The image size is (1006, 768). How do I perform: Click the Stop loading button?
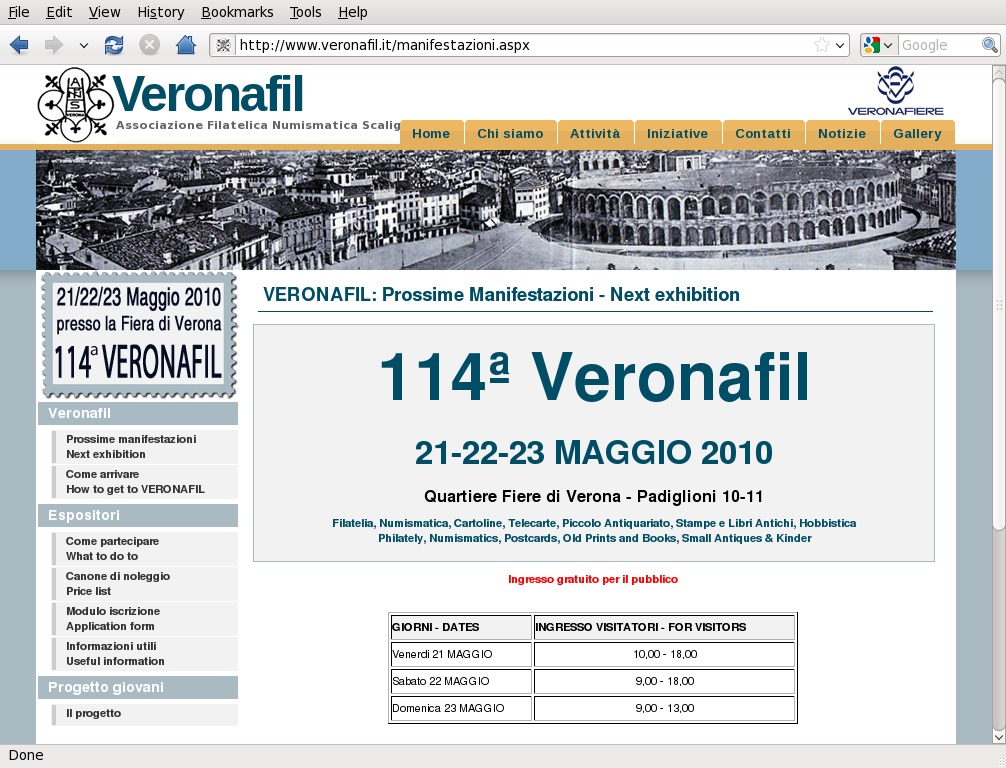pos(149,45)
